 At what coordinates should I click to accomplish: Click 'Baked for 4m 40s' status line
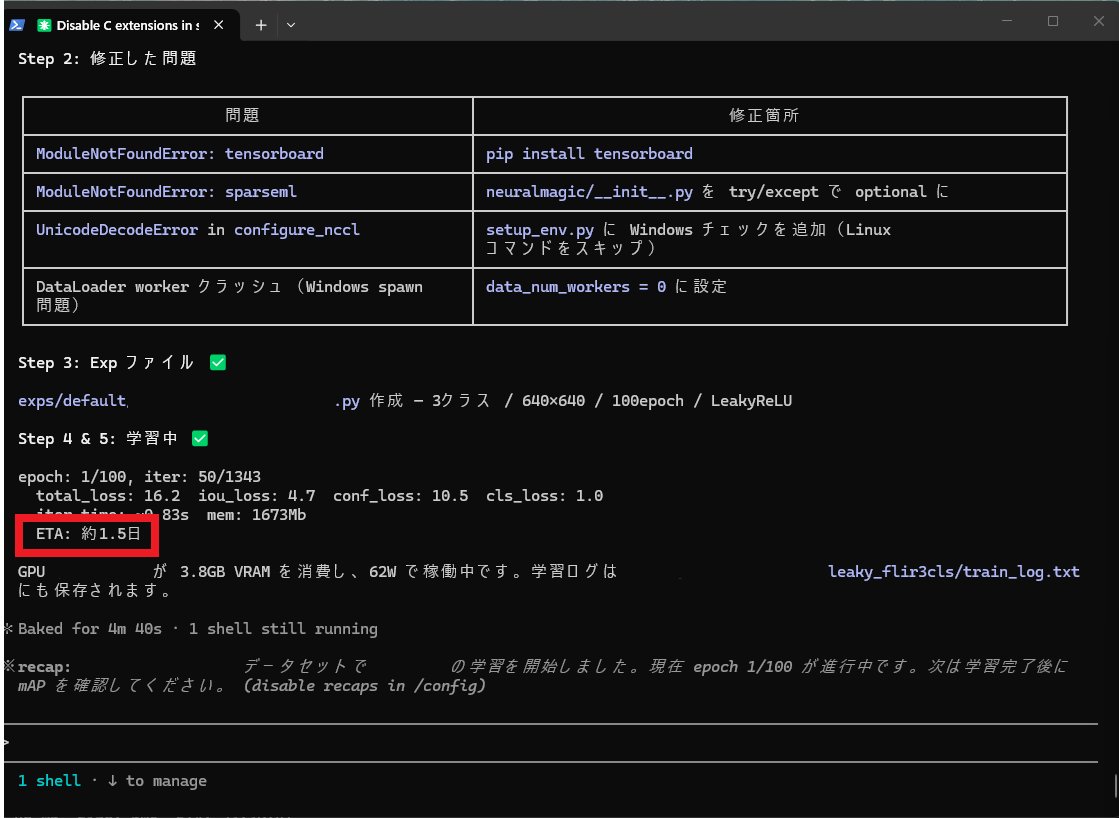pos(90,629)
